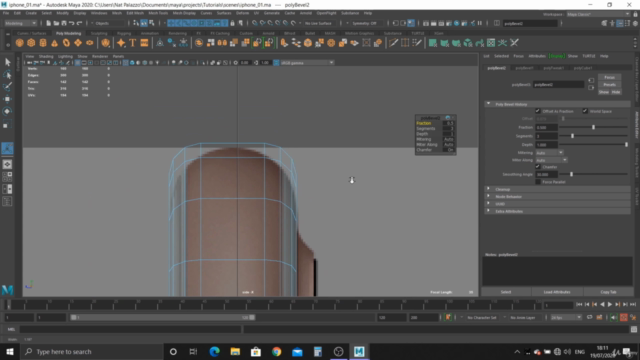Click the Presets button
Viewport: 640px width, 360px height.
click(609, 84)
